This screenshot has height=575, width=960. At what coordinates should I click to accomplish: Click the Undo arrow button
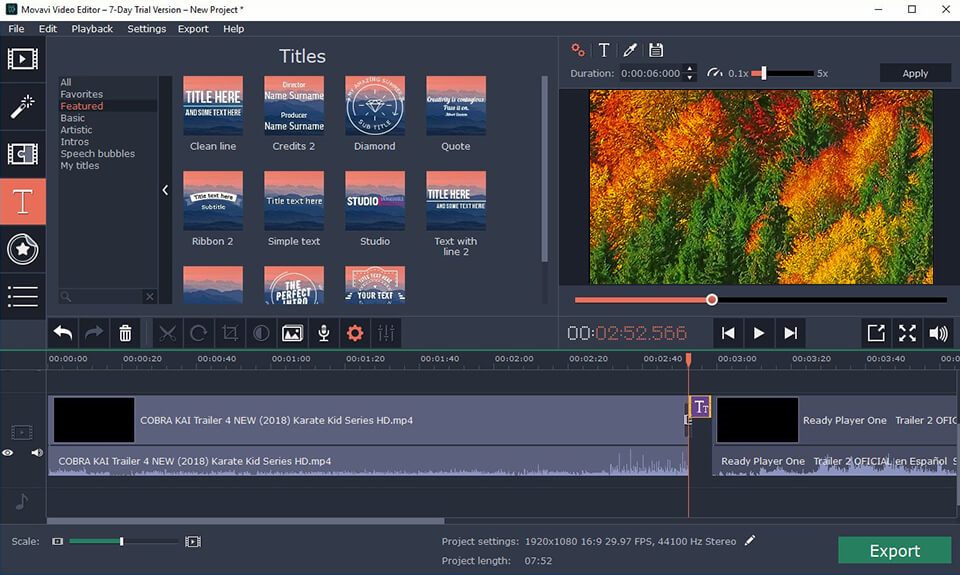click(x=63, y=333)
